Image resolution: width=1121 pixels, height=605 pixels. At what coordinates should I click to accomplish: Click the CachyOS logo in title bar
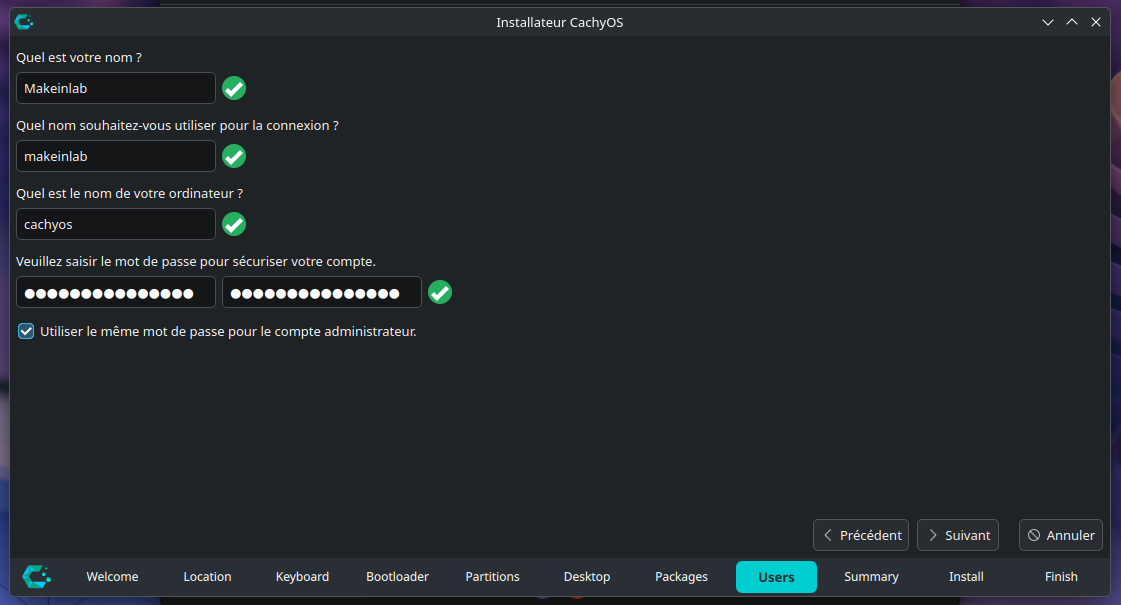[x=24, y=22]
